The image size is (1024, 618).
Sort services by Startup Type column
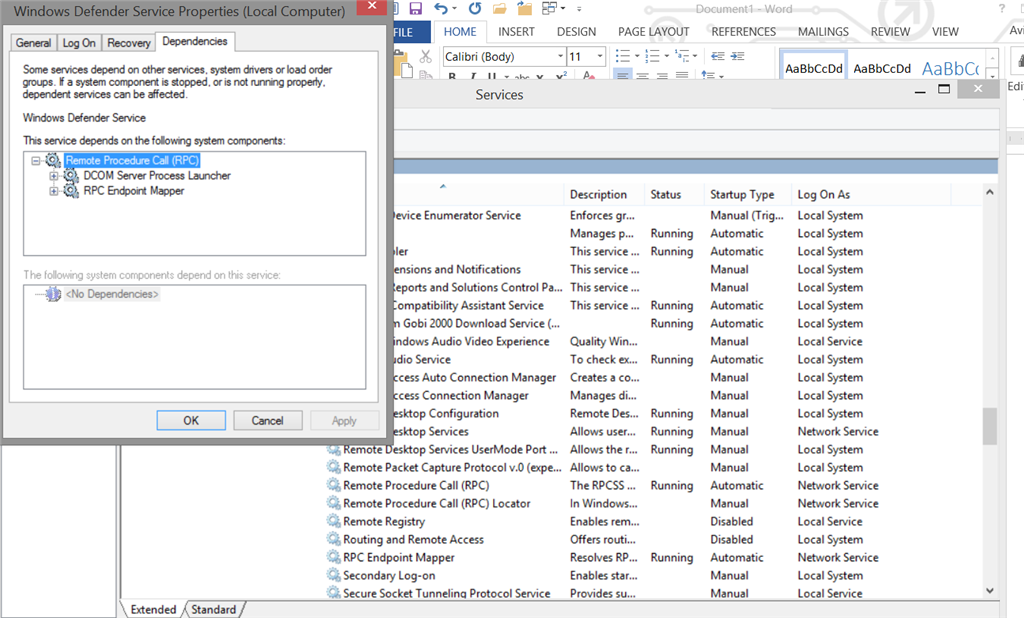tap(742, 195)
